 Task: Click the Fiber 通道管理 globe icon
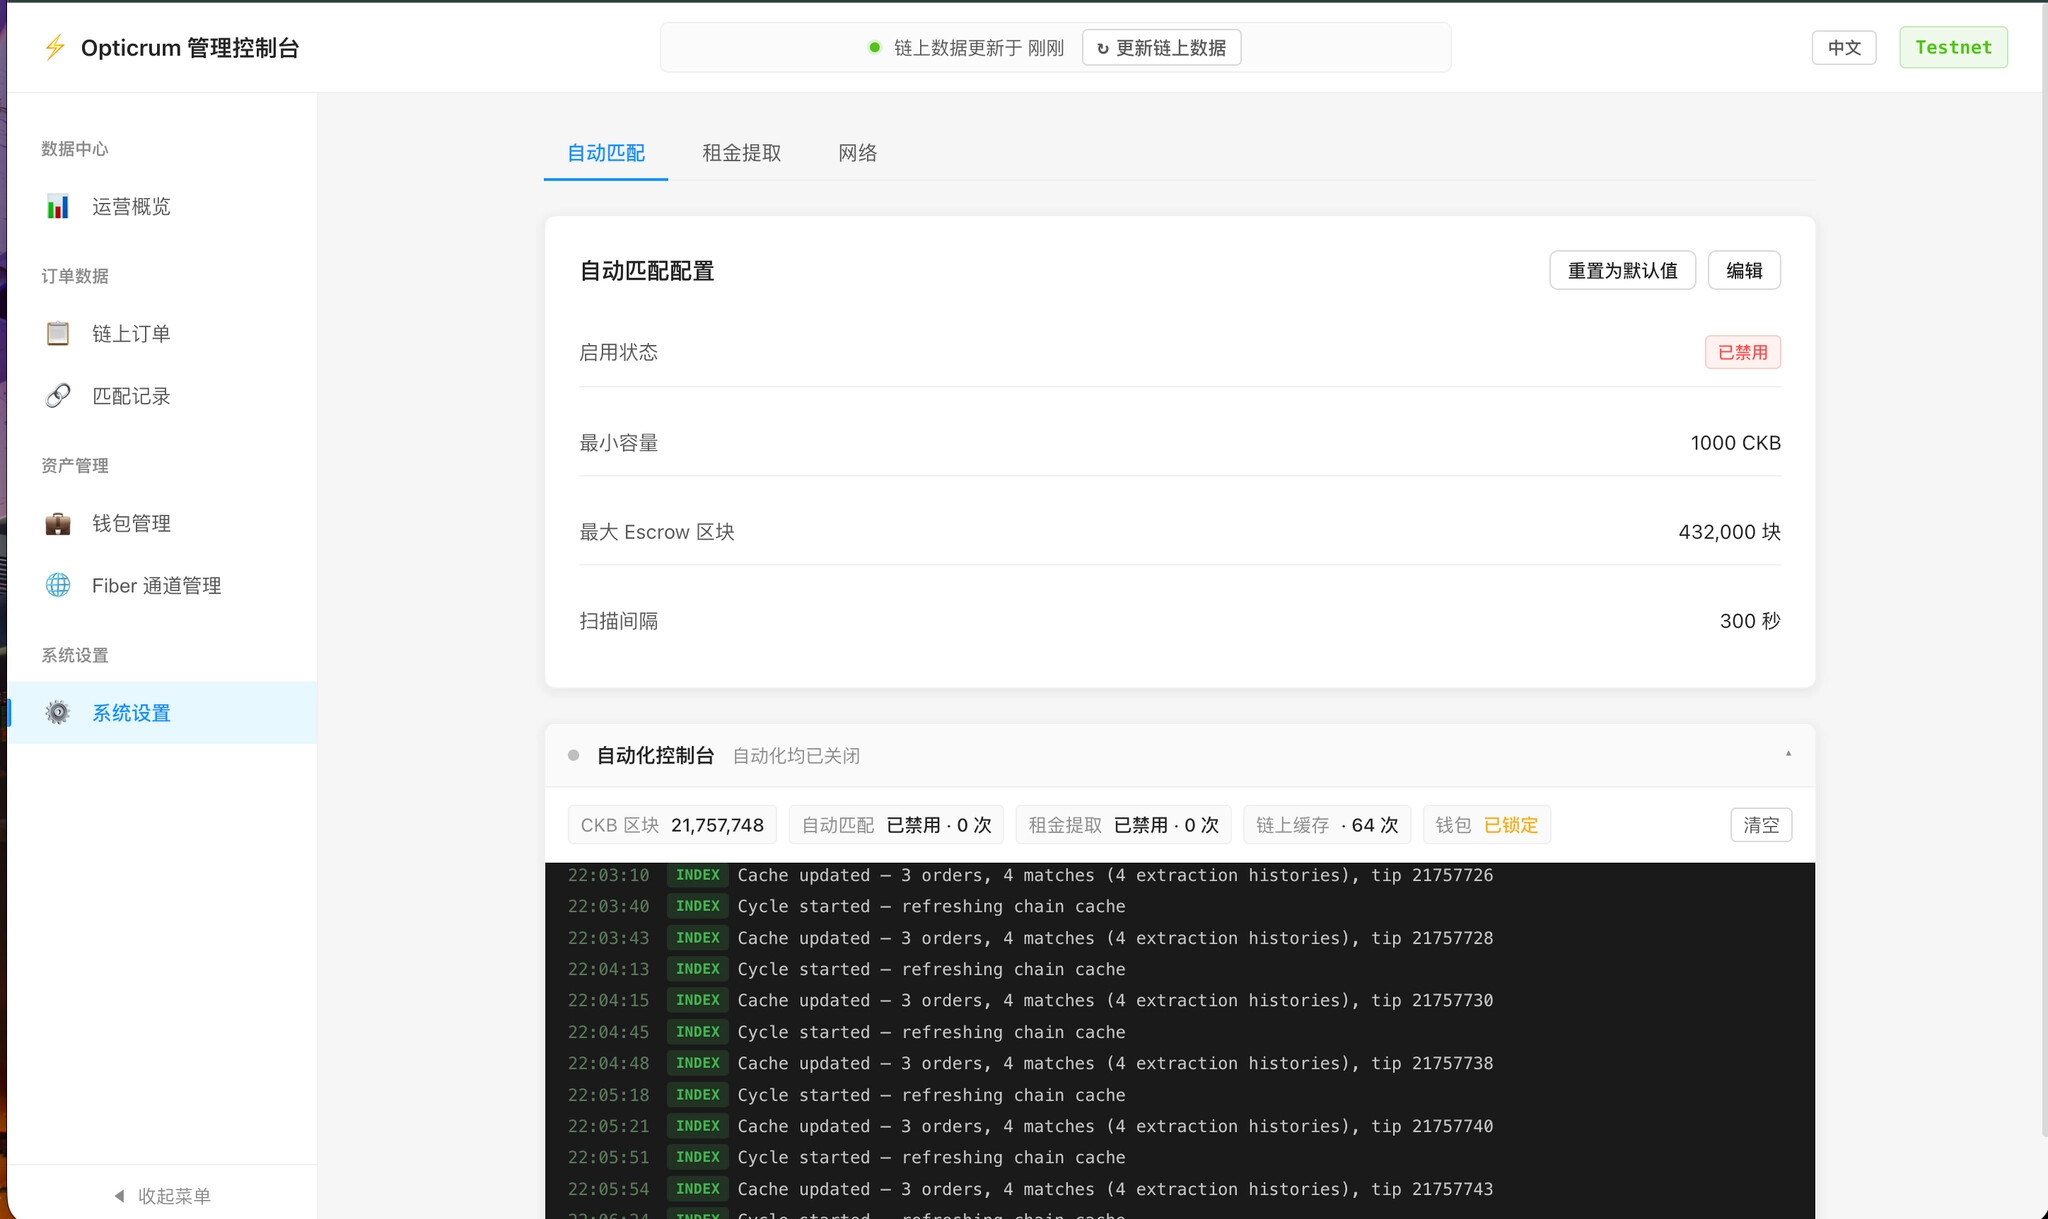click(58, 585)
